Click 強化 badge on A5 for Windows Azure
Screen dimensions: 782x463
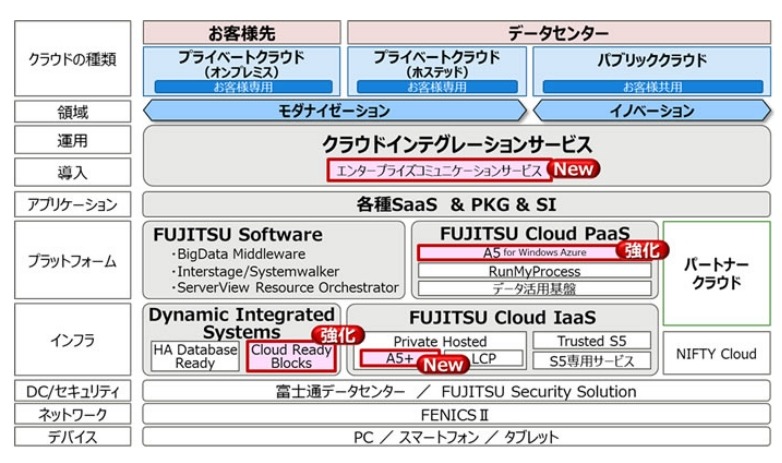point(642,250)
